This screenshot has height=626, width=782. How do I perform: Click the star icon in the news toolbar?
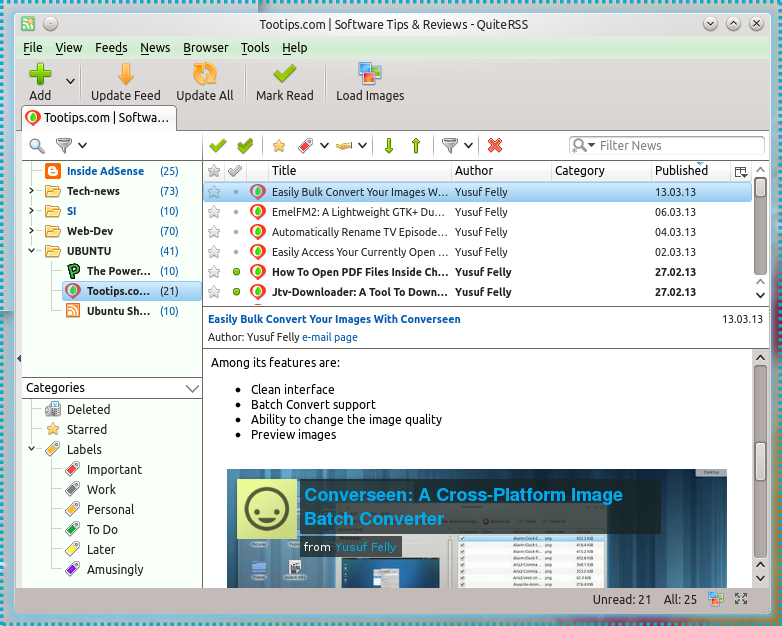(279, 146)
